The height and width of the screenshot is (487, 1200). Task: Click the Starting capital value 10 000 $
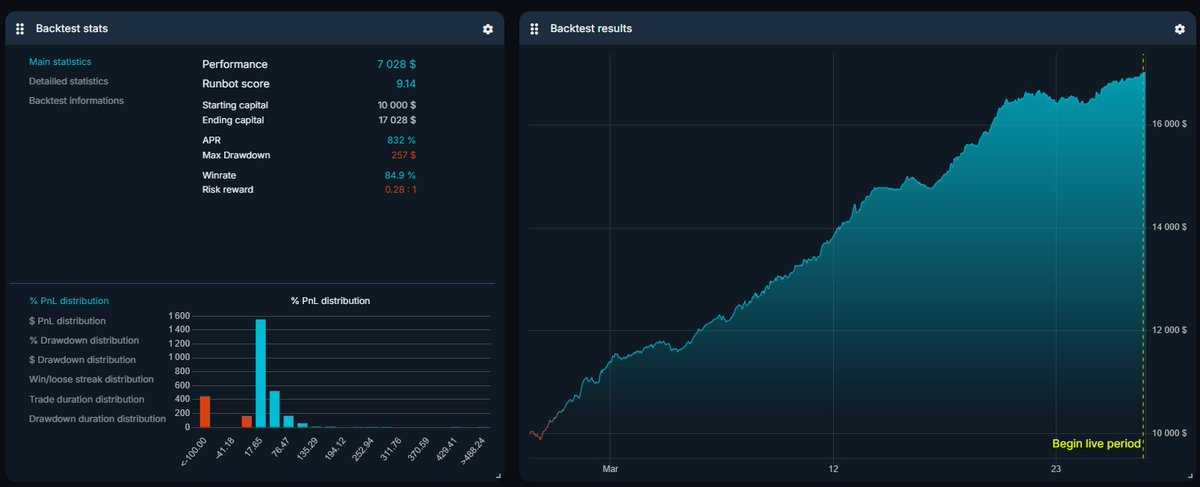point(396,105)
